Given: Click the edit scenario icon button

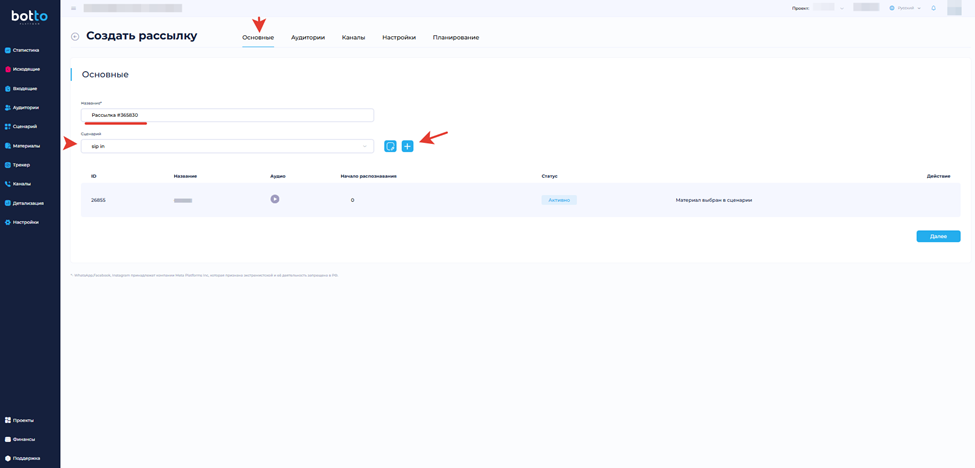Looking at the screenshot, I should pos(390,146).
